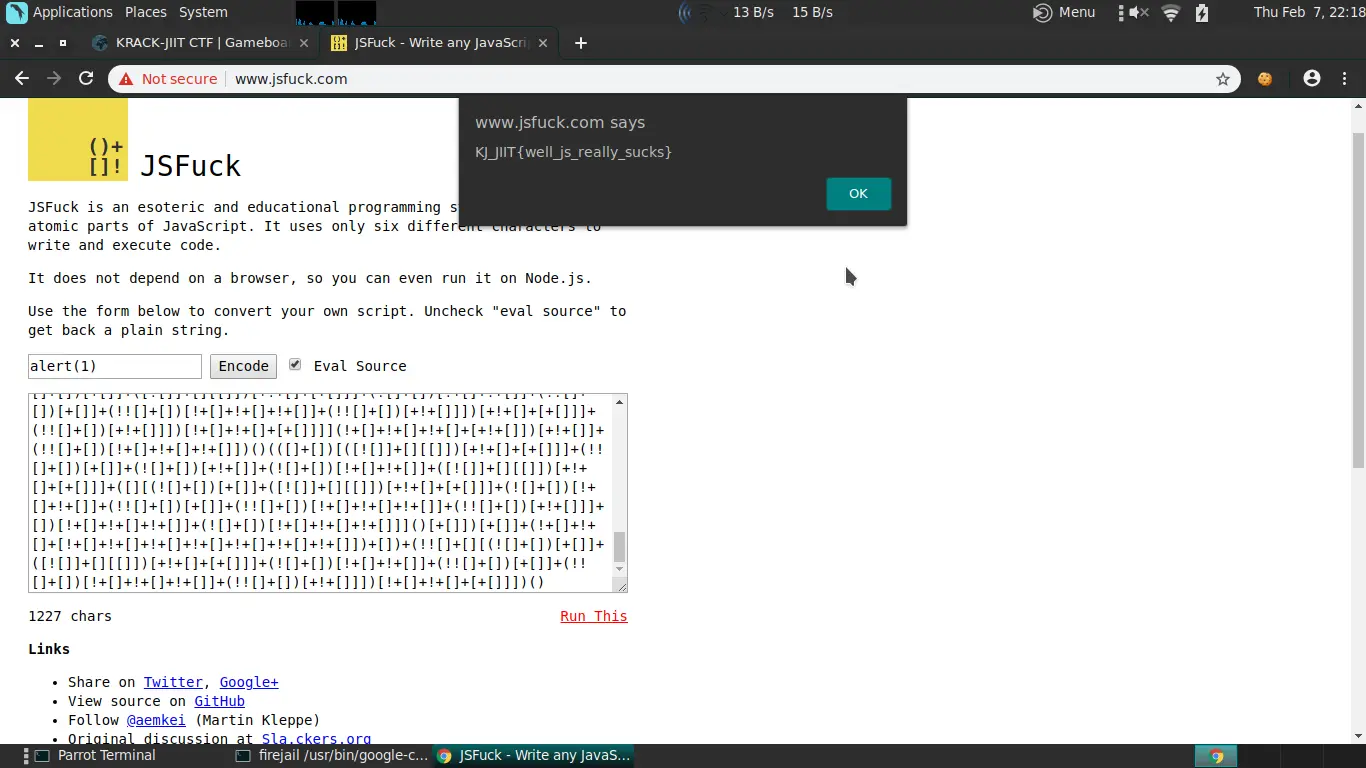Open the Chrome profile icon
The height and width of the screenshot is (768, 1366).
click(1312, 79)
